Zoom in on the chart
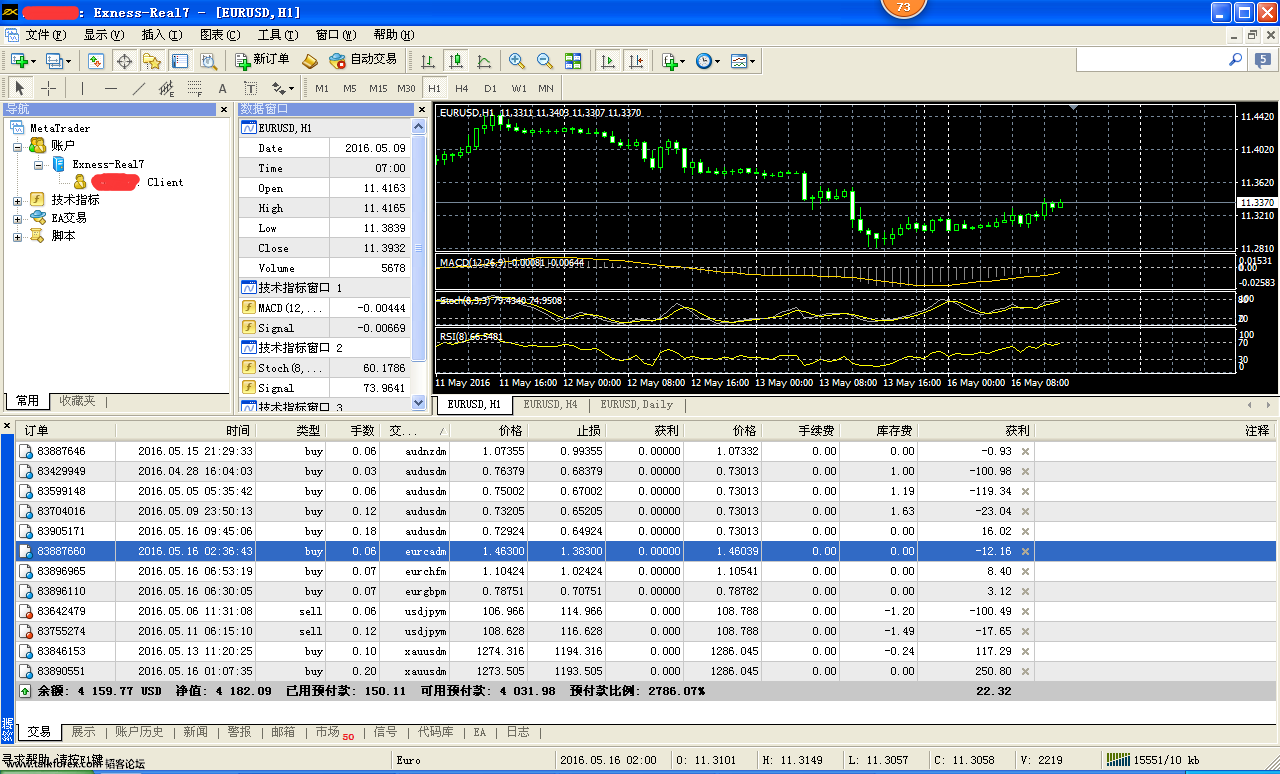The height and width of the screenshot is (774, 1280). [517, 61]
